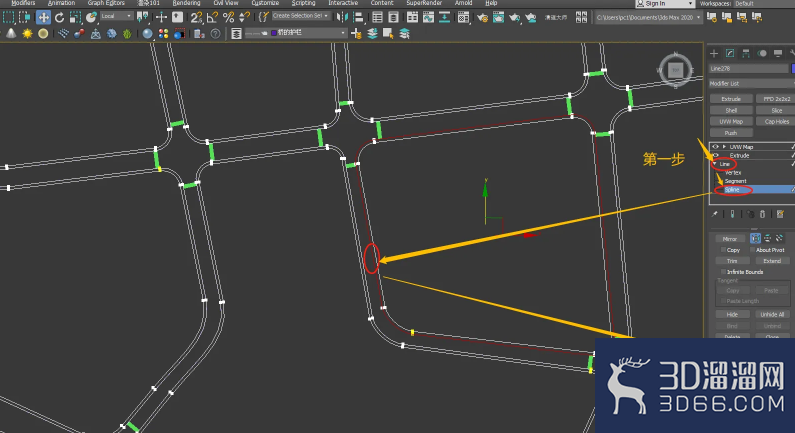Switch to the Hierarchy panel icon
This screenshot has width=795, height=433.
(x=746, y=53)
